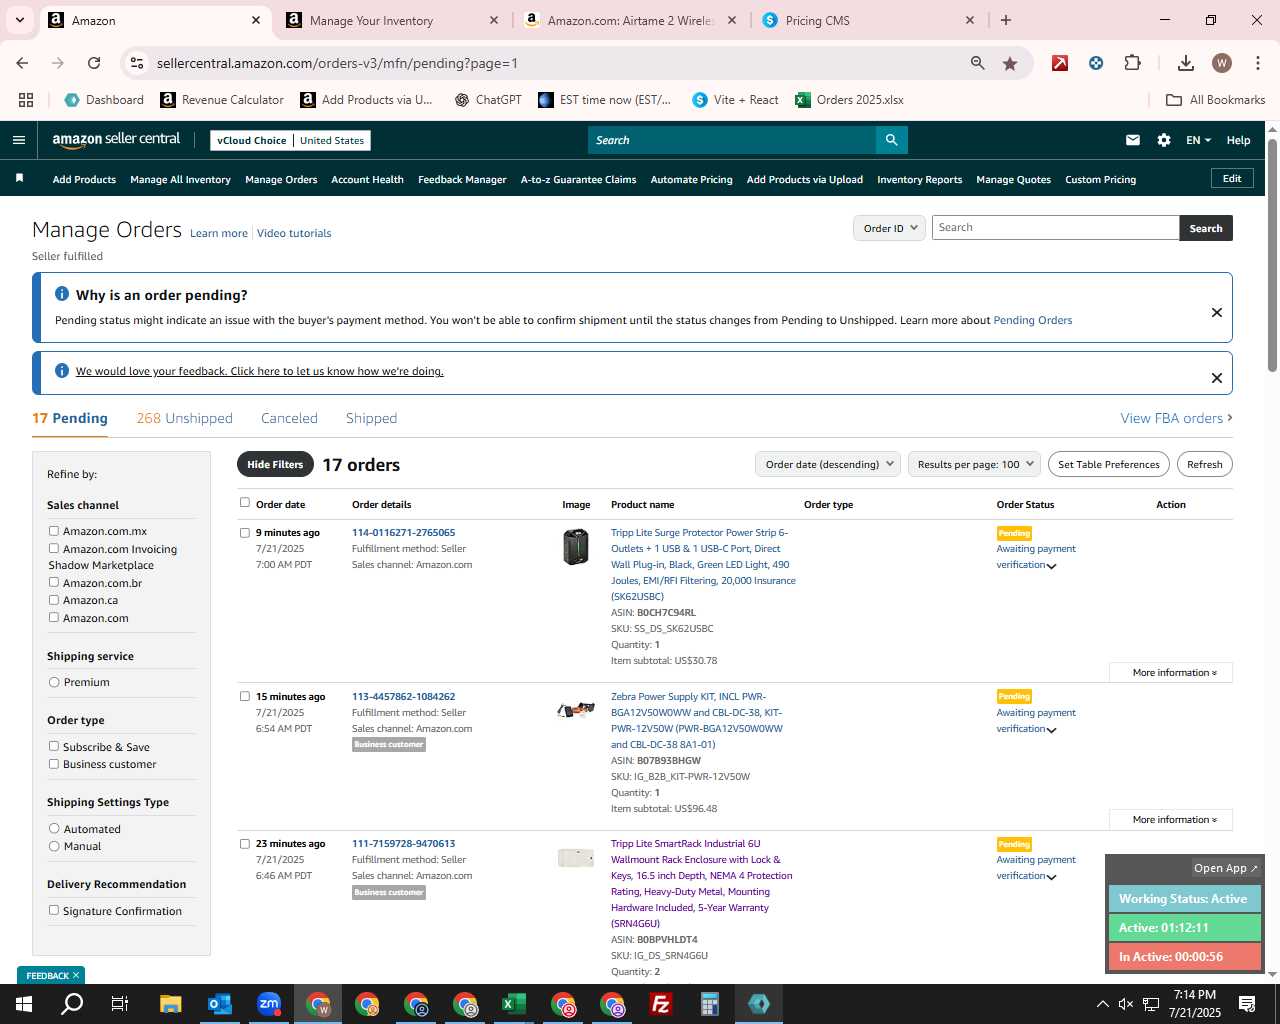The width and height of the screenshot is (1280, 1024).
Task: Check the Amazon.ca filter
Action: [54, 600]
